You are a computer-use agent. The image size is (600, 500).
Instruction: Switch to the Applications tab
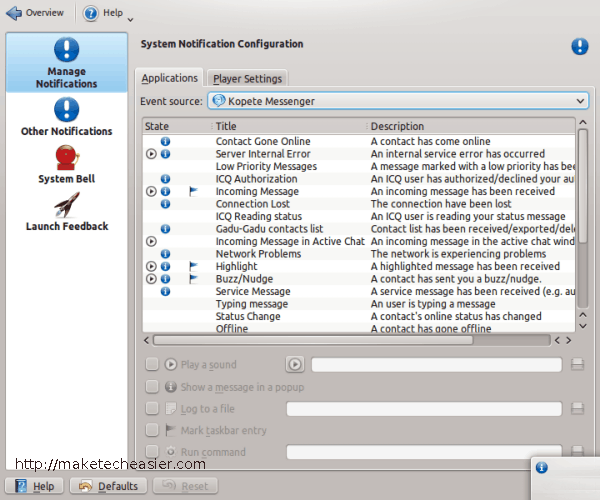point(170,78)
